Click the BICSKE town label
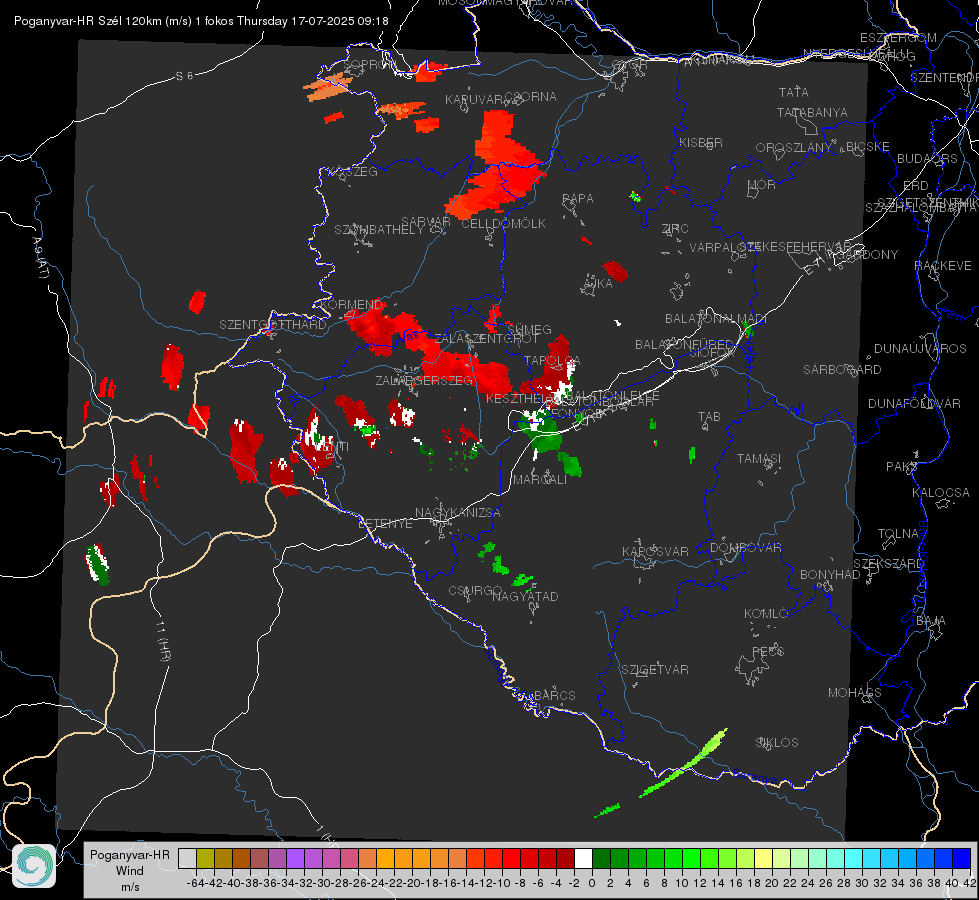Image resolution: width=979 pixels, height=900 pixels. pyautogui.click(x=868, y=146)
